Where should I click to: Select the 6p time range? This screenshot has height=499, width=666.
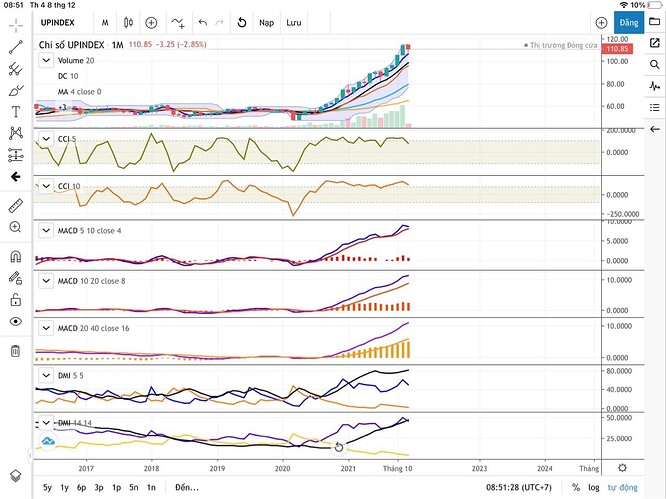pos(82,488)
